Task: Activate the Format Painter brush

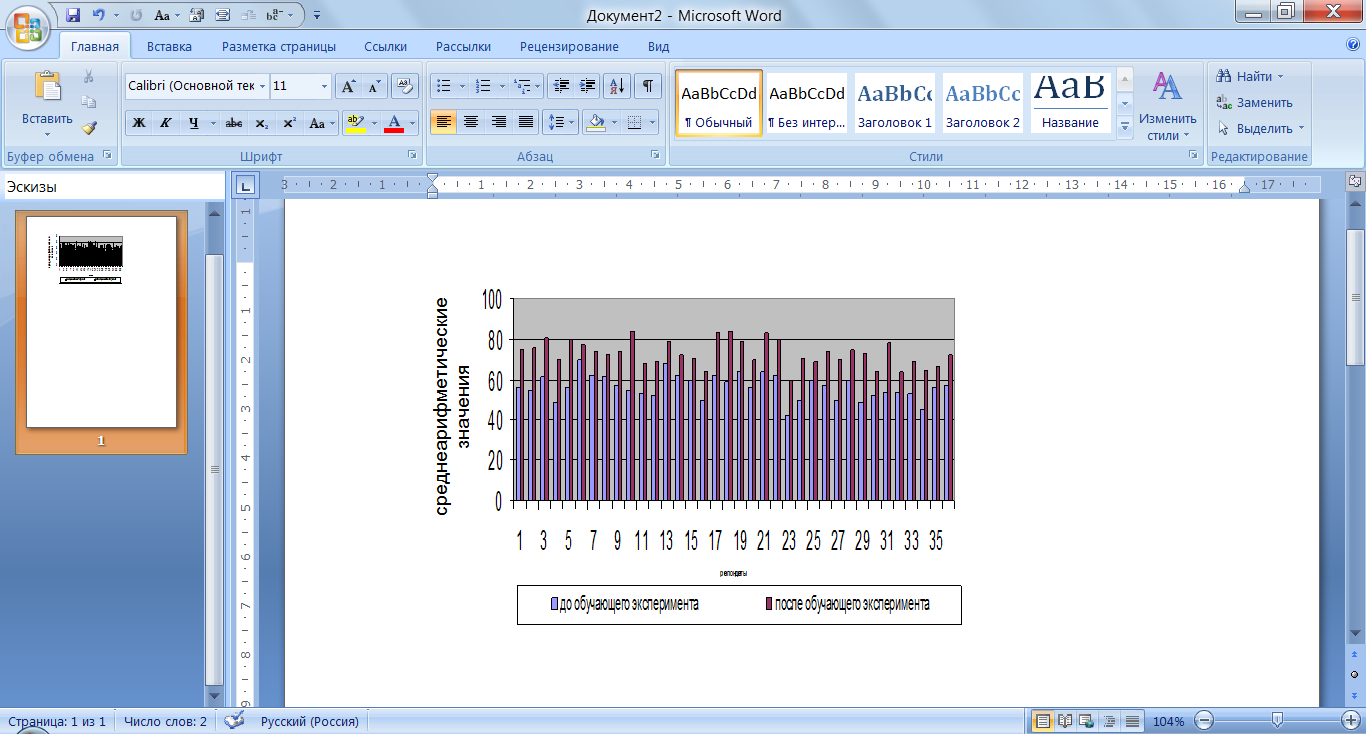Action: (x=88, y=128)
